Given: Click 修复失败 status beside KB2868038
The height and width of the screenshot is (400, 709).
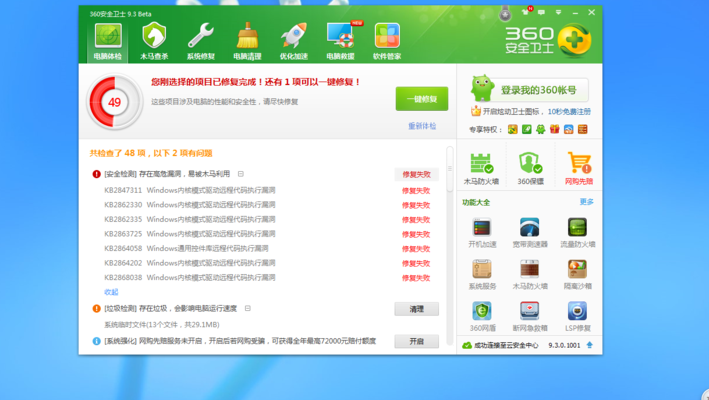Looking at the screenshot, I should tap(416, 278).
